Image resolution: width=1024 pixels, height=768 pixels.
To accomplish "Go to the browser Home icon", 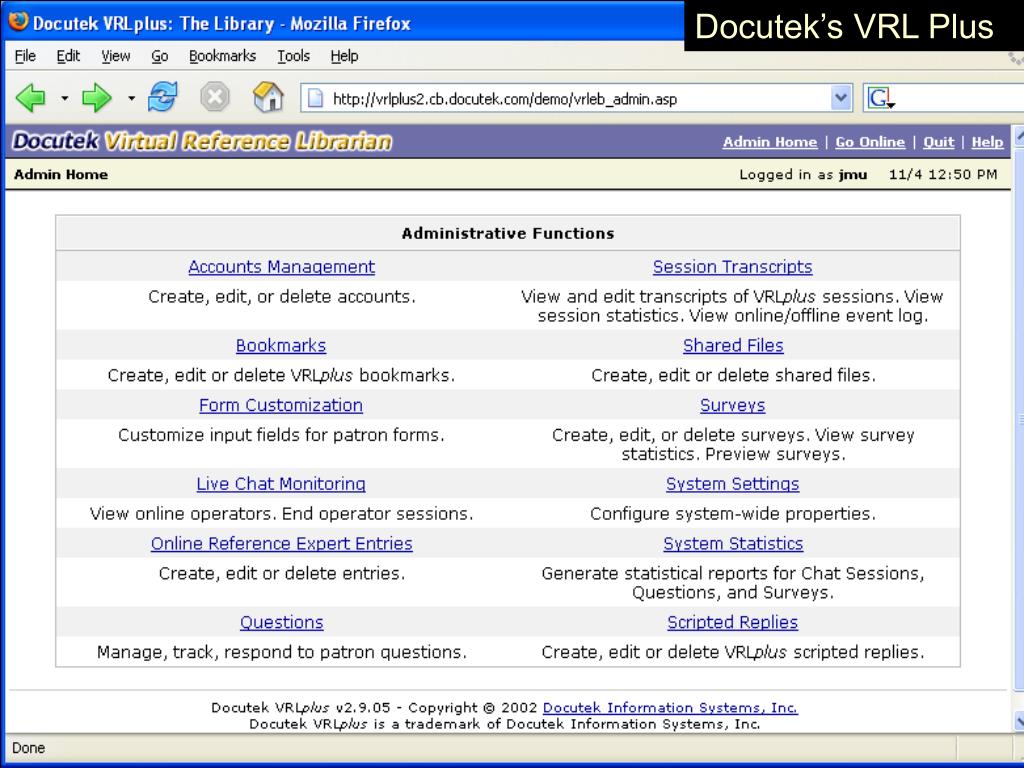I will (x=268, y=97).
